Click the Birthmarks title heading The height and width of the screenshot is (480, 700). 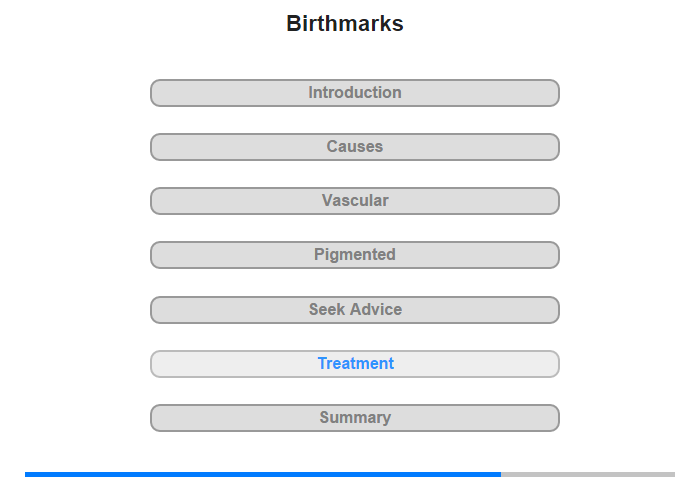tap(345, 24)
